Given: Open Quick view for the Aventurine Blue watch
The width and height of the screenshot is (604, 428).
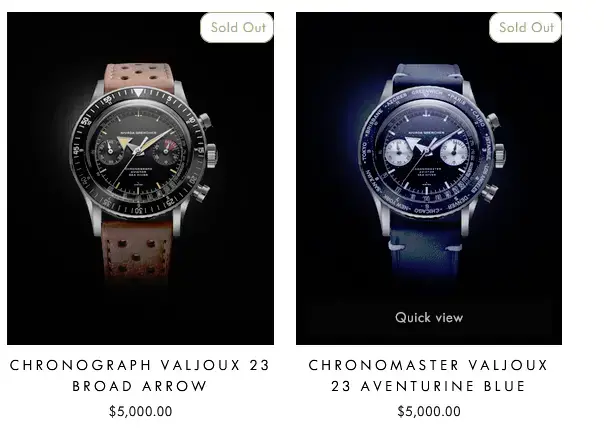Looking at the screenshot, I should pos(429,318).
